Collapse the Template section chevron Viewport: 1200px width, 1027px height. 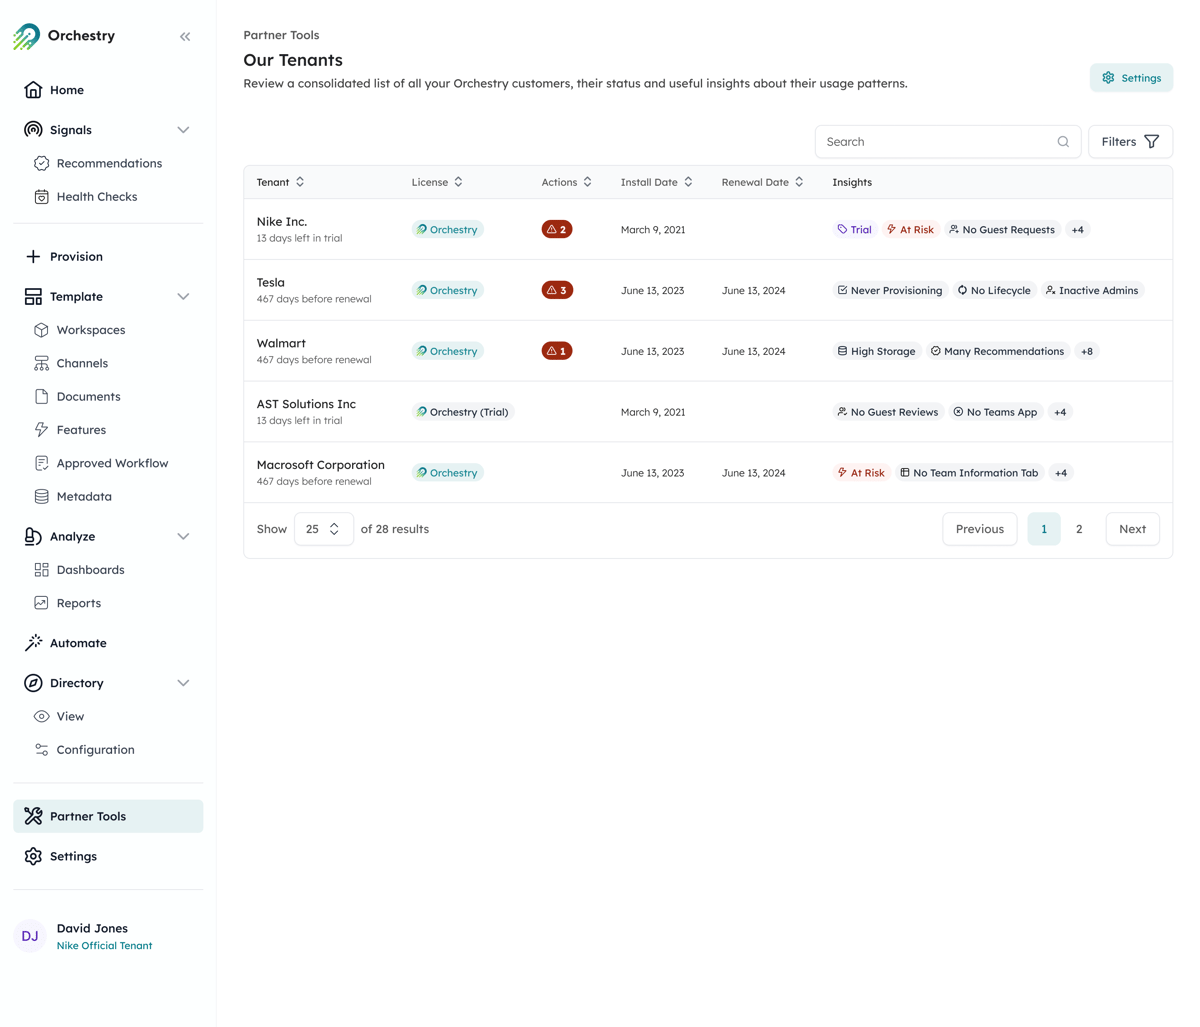click(183, 297)
